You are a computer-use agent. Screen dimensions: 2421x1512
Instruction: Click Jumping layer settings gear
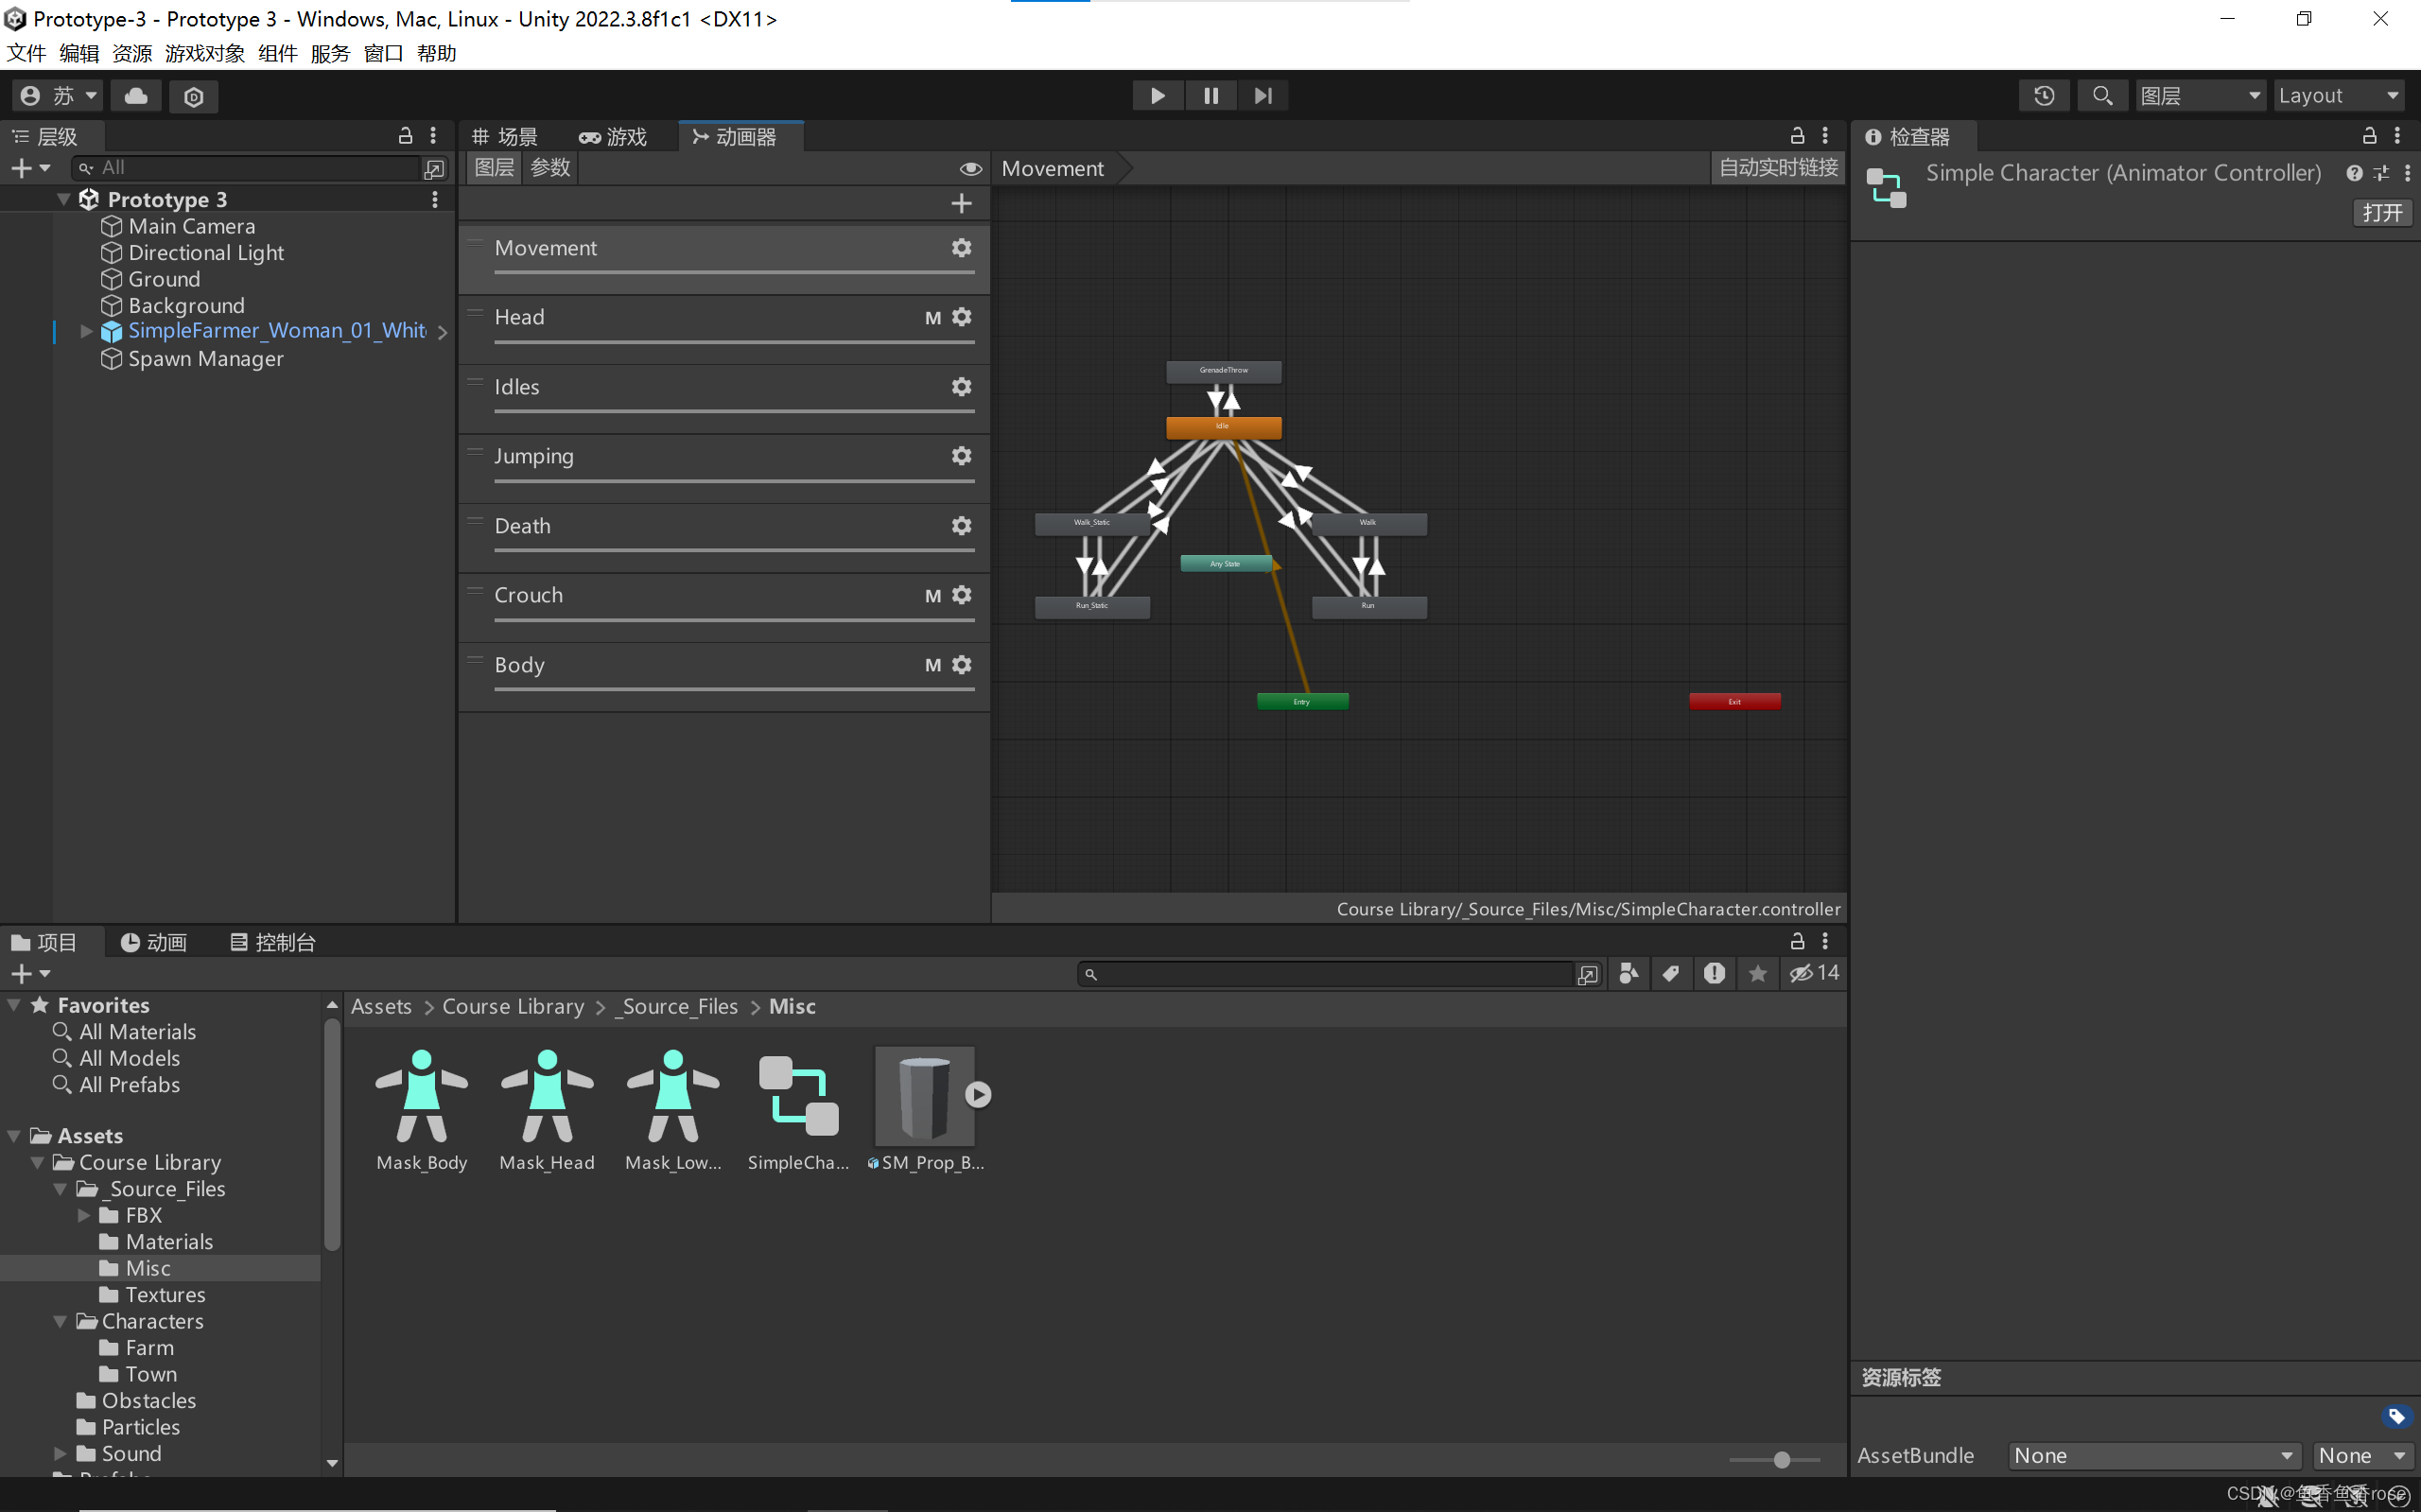(x=961, y=456)
